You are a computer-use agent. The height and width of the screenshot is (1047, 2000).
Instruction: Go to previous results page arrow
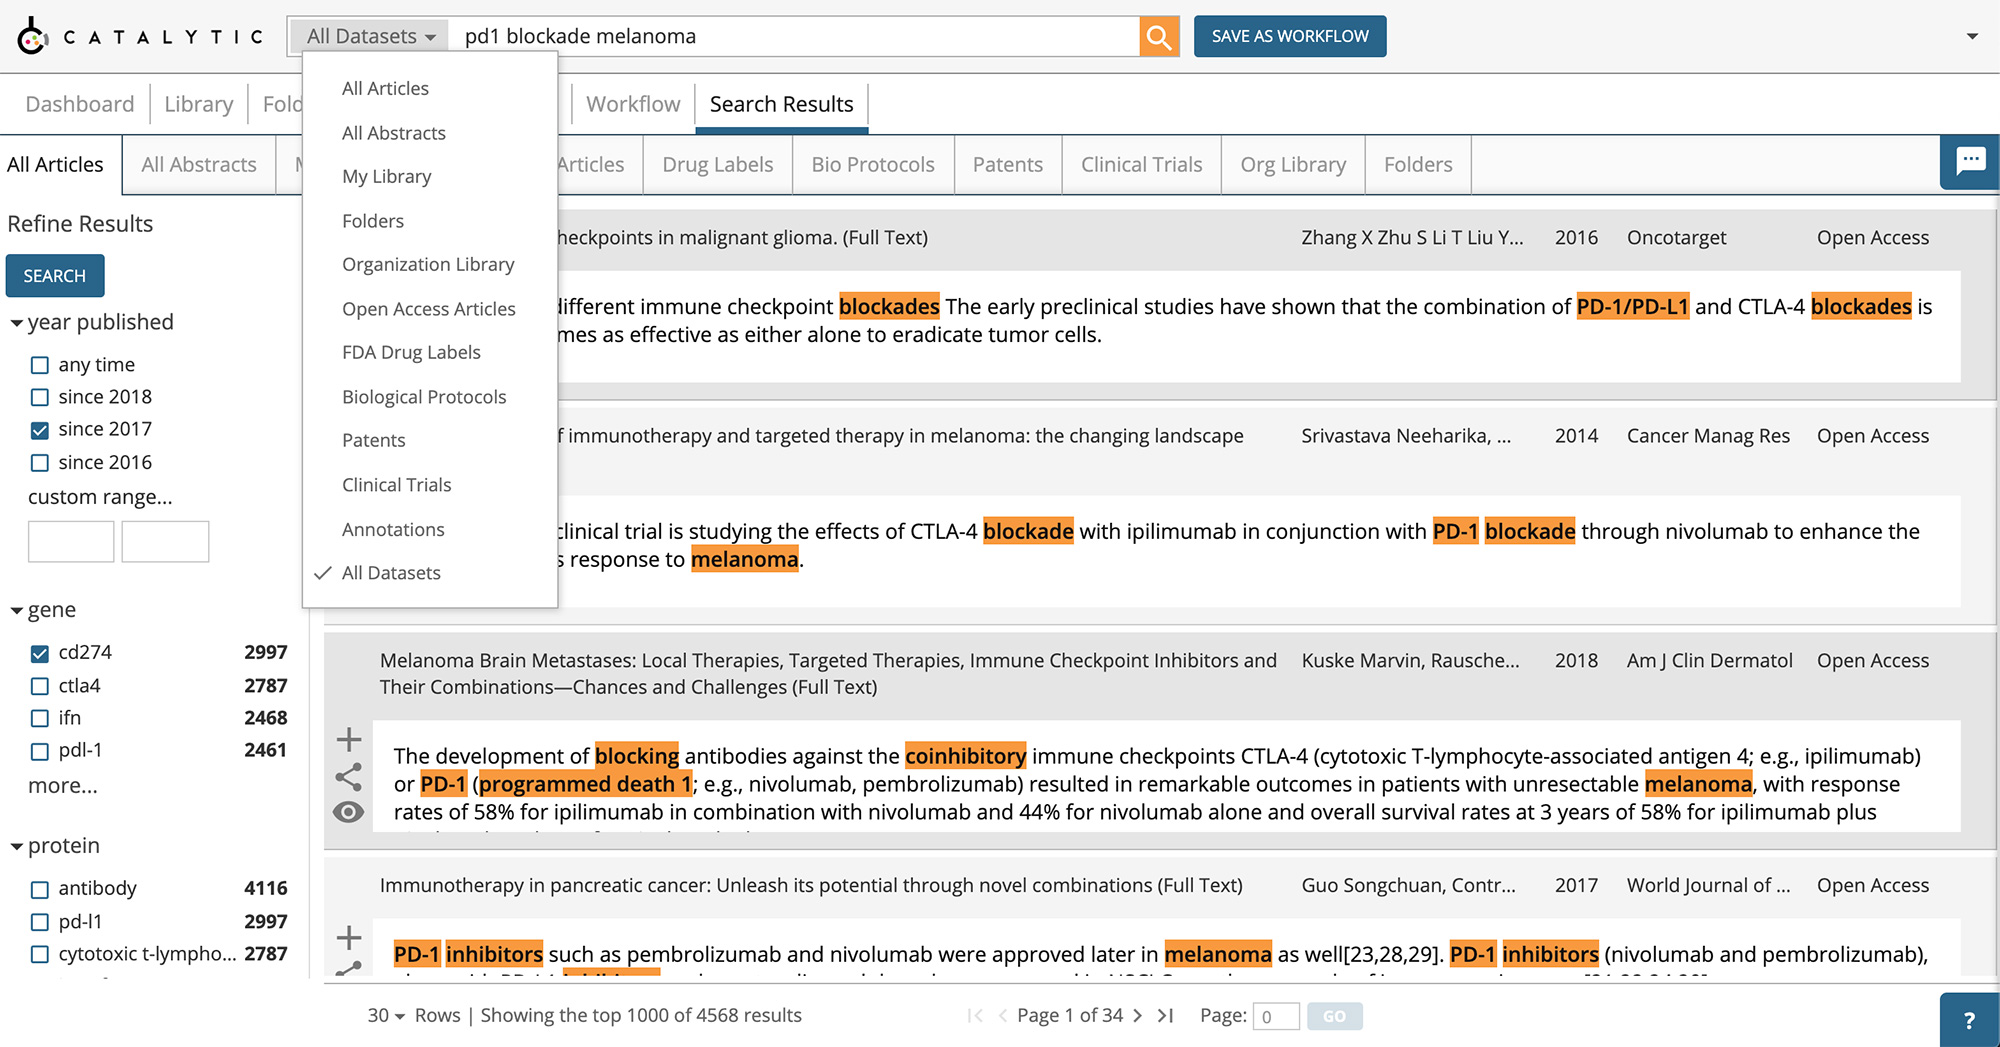click(1003, 1016)
